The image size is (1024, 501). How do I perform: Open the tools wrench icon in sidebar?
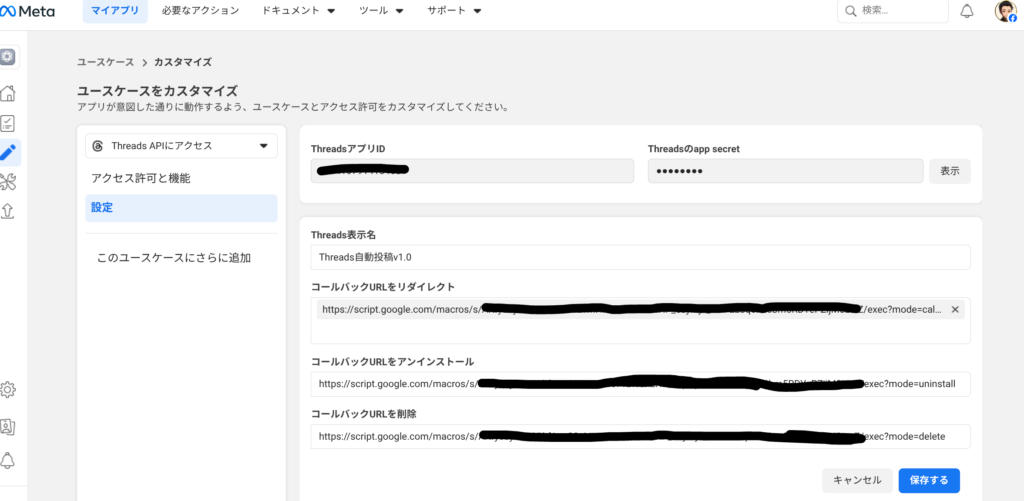[8, 181]
